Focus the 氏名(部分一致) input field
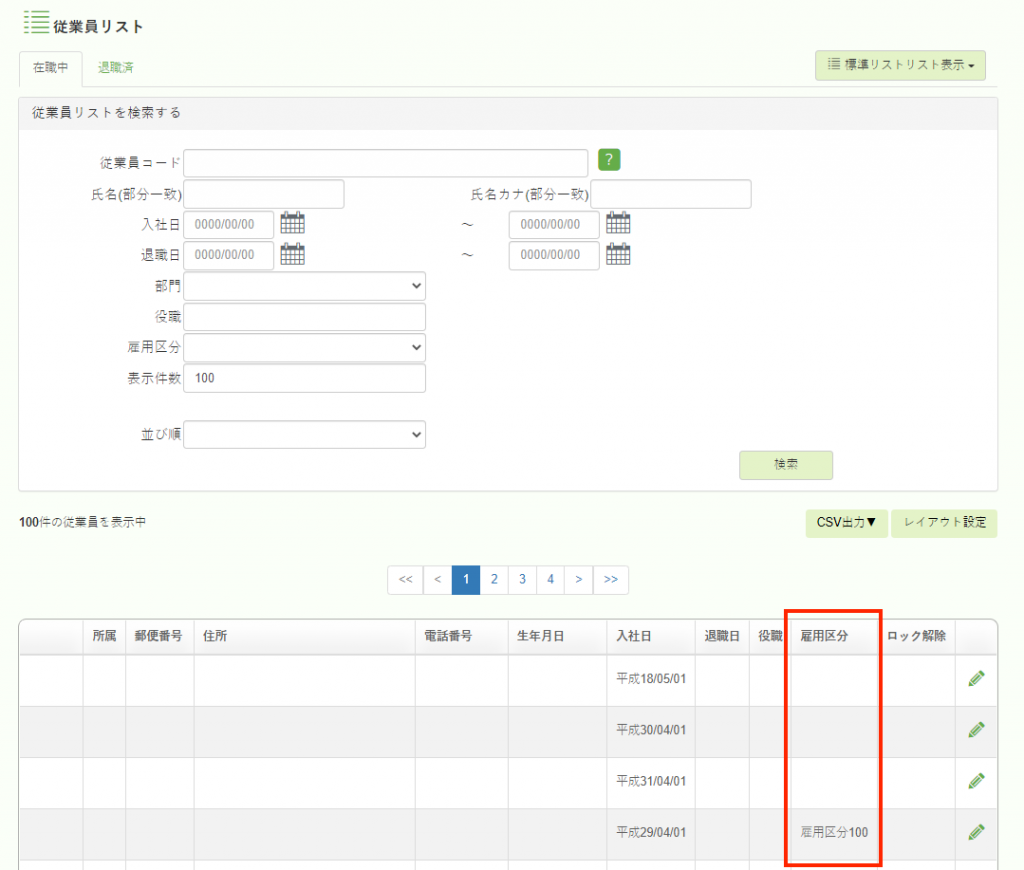Screen dimensions: 1024x870 click(264, 194)
